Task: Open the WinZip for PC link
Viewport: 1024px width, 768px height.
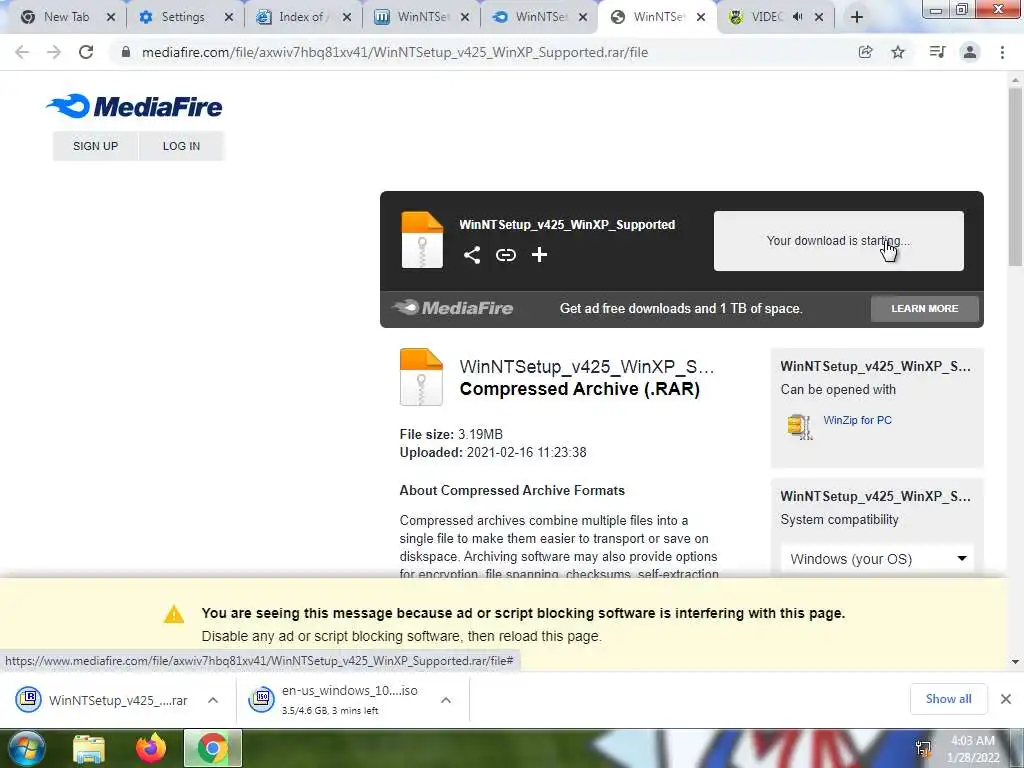Action: pos(857,420)
